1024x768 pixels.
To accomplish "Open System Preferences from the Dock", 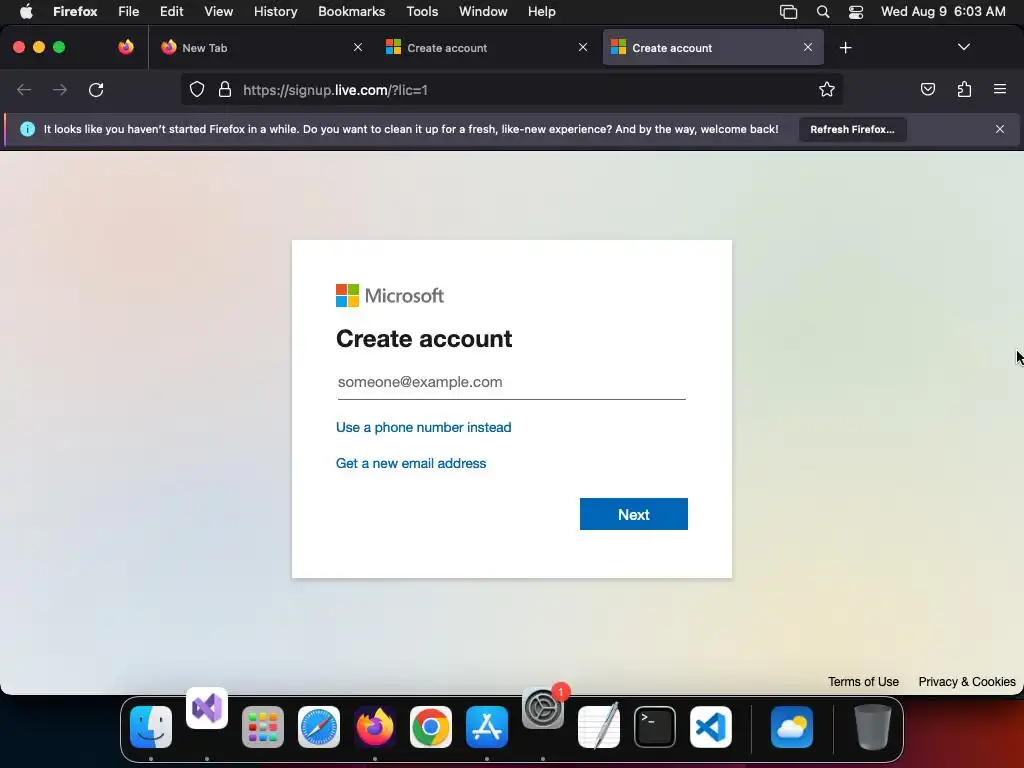I will pyautogui.click(x=543, y=708).
